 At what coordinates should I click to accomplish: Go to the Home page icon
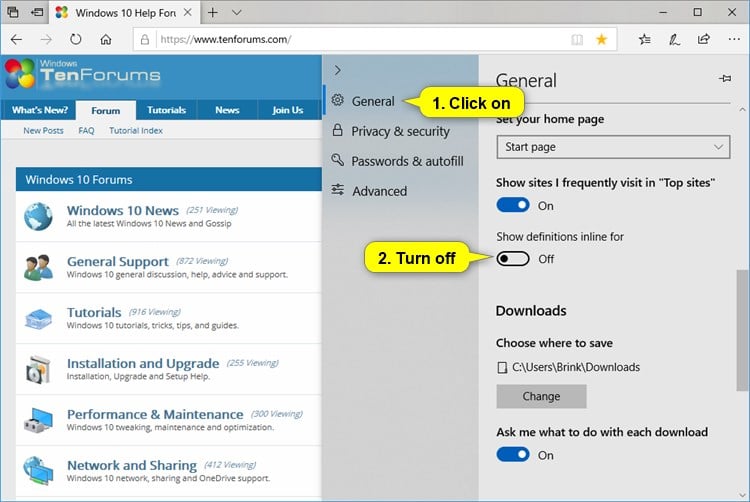click(x=106, y=39)
